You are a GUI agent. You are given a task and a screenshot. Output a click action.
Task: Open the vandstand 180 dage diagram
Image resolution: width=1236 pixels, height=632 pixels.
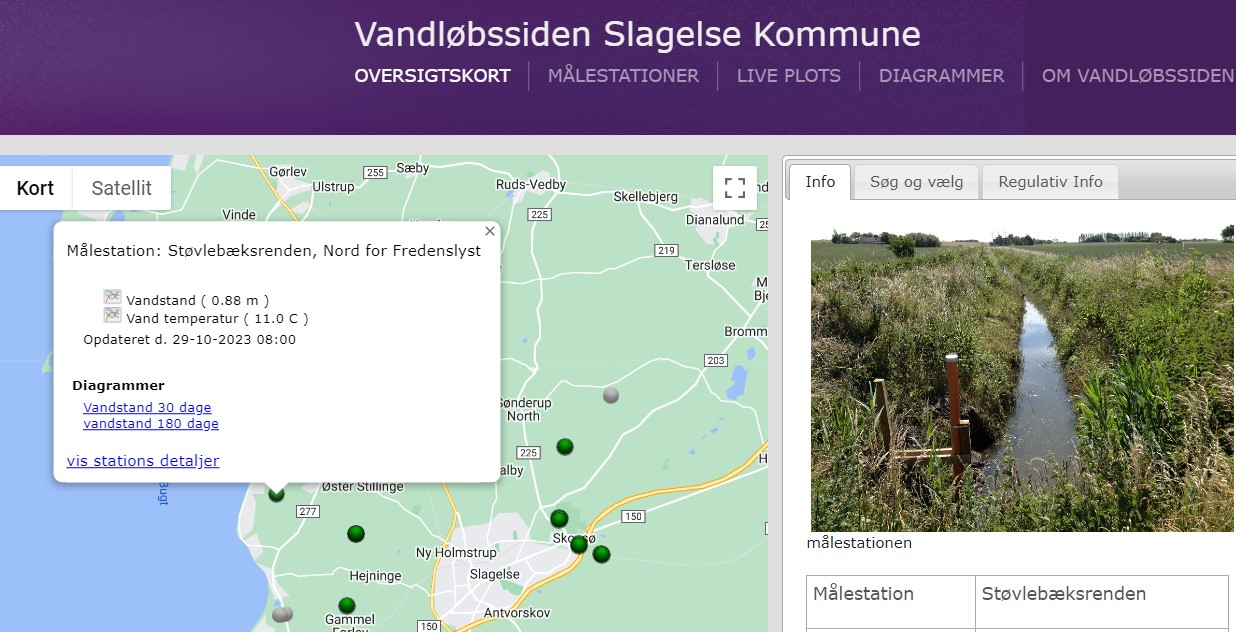(x=151, y=423)
